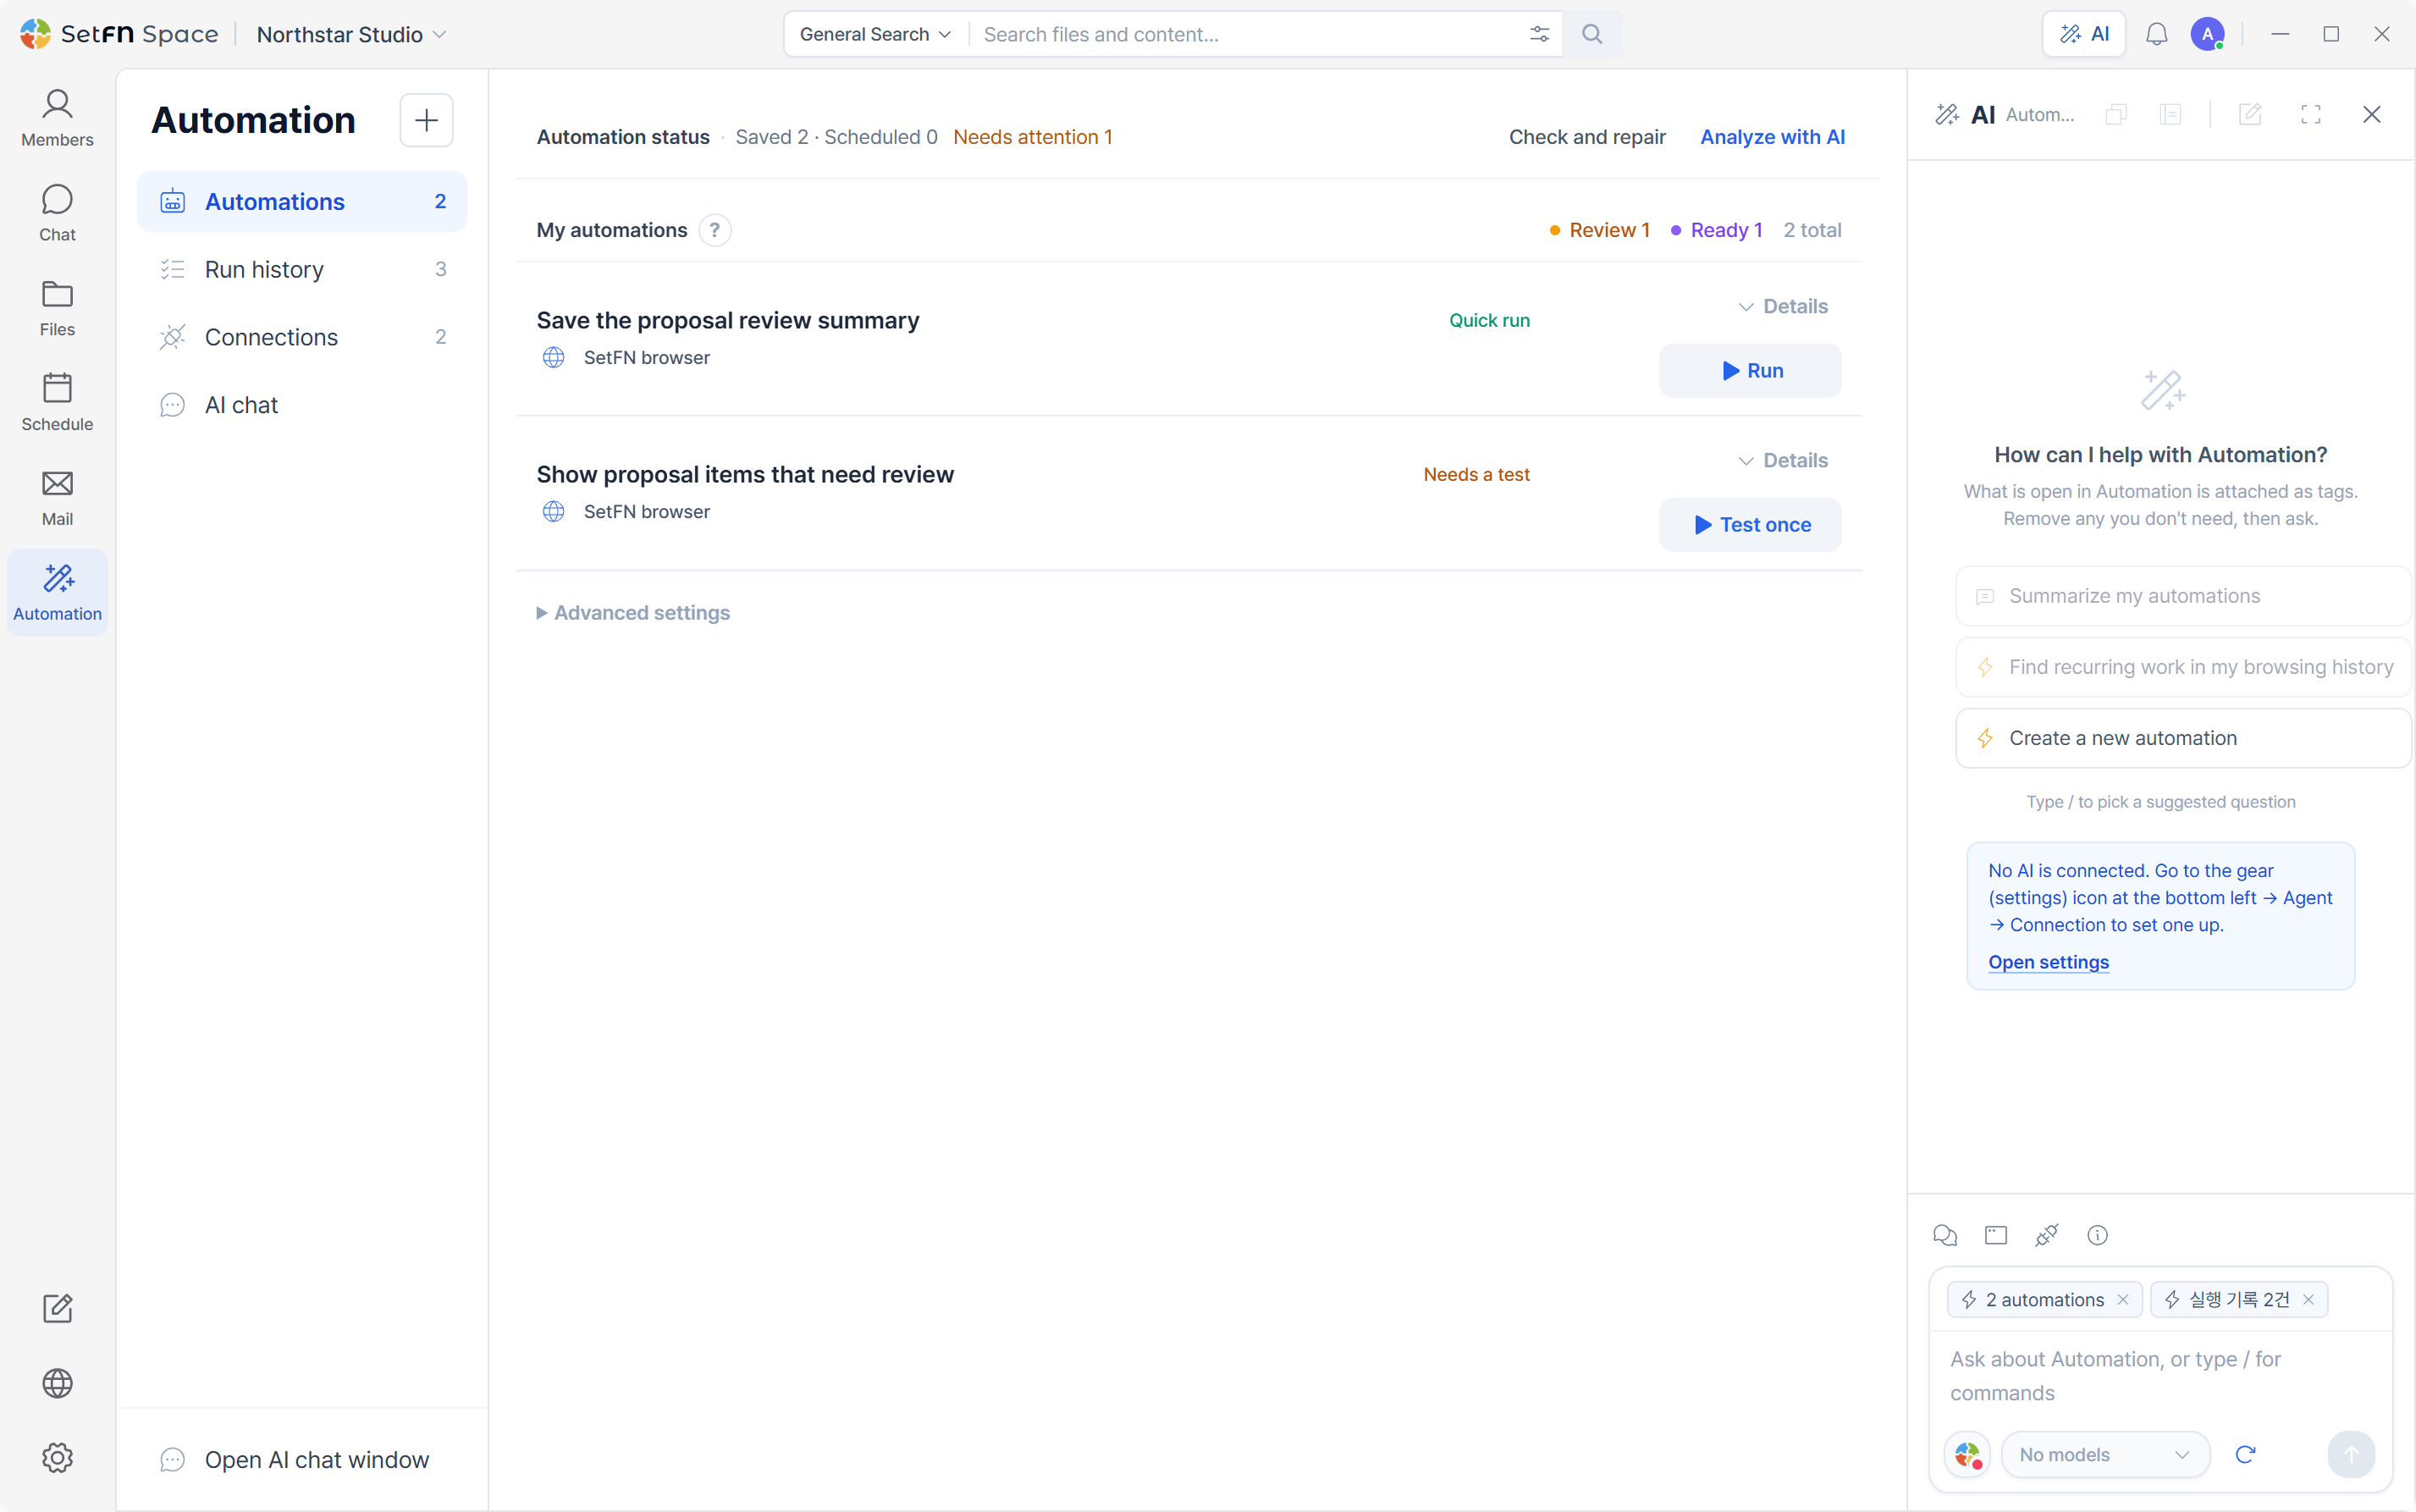Select the Automation sidebar icon
This screenshot has height=1512, width=2416.
tap(57, 593)
